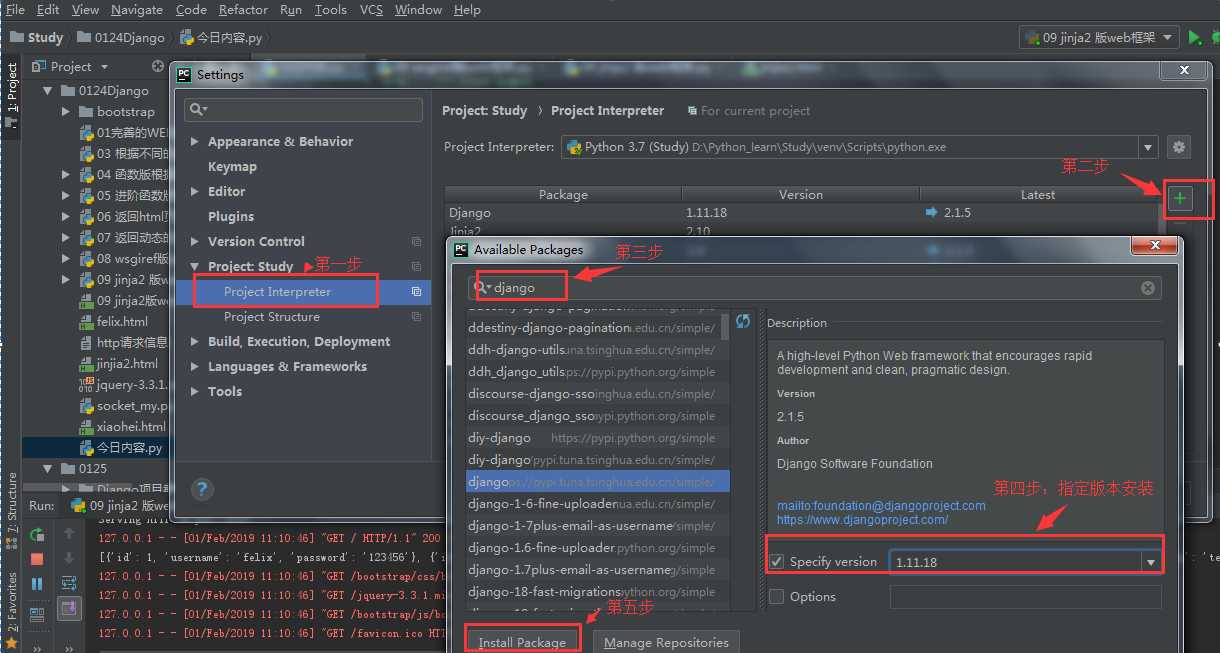Click per-project icon beside Version Control
This screenshot has height=653, width=1220.
416,242
